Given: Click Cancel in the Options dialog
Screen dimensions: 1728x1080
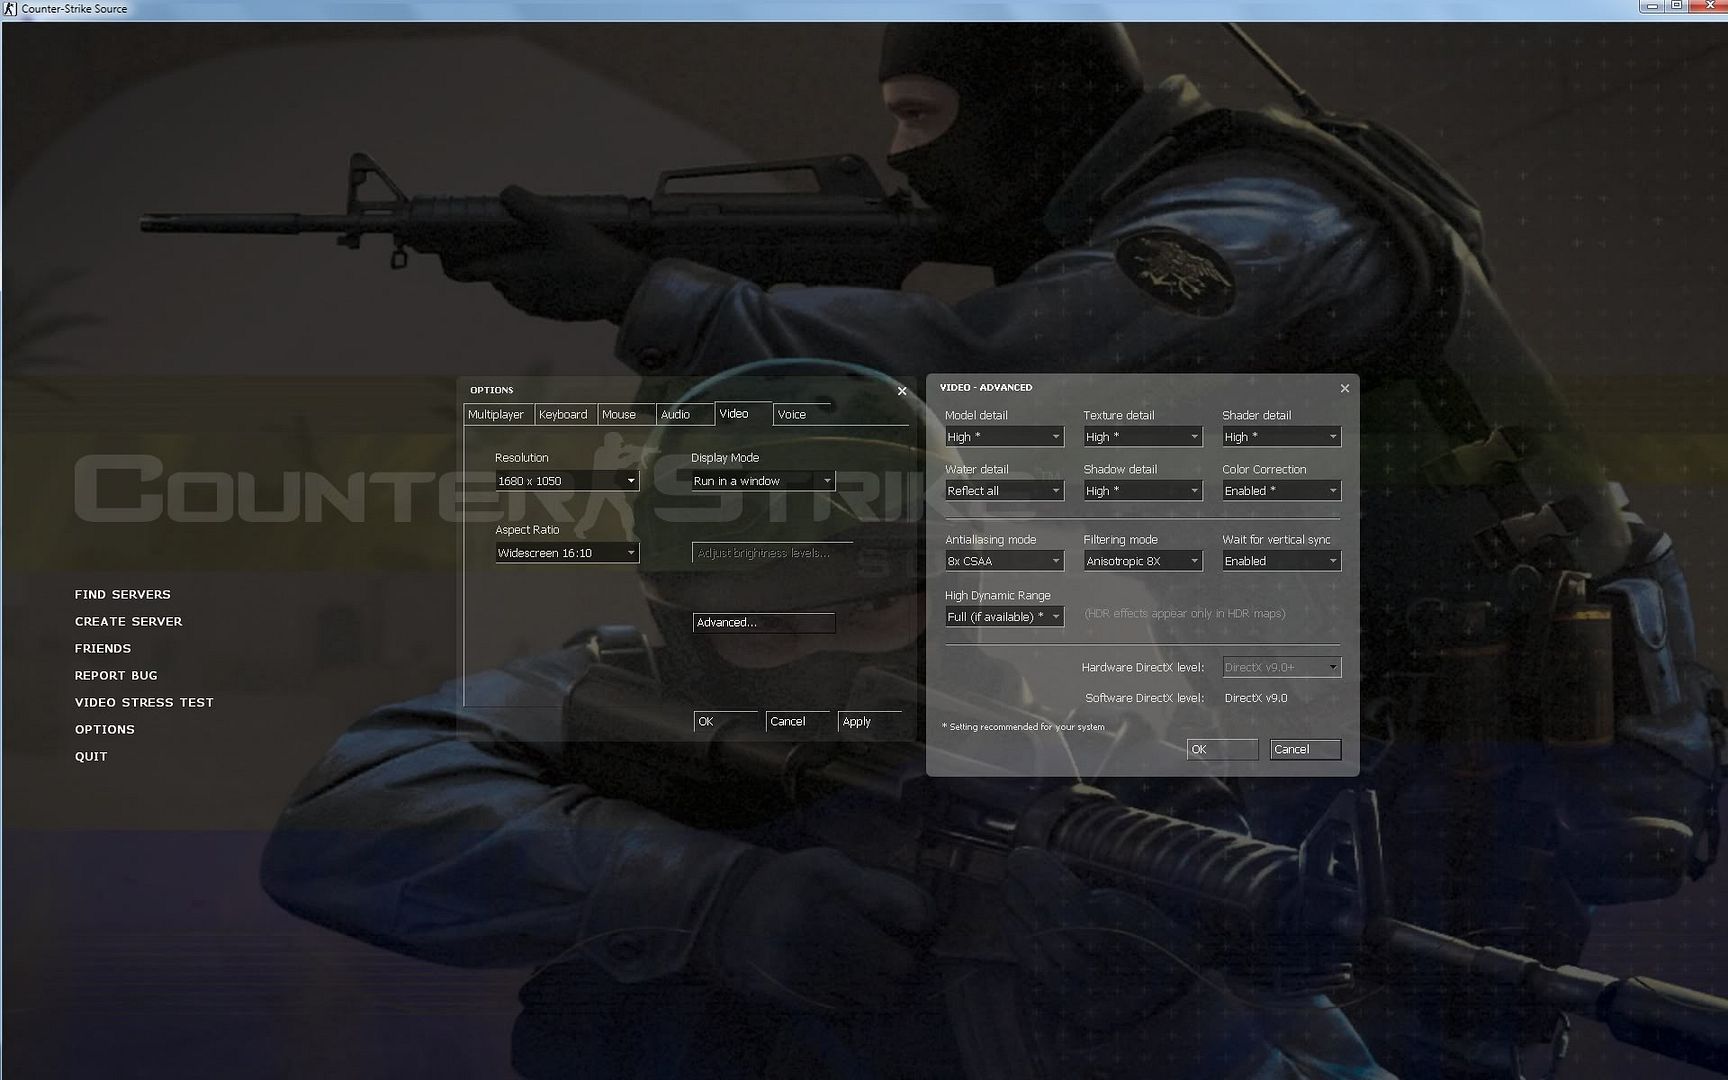Looking at the screenshot, I should (x=798, y=721).
